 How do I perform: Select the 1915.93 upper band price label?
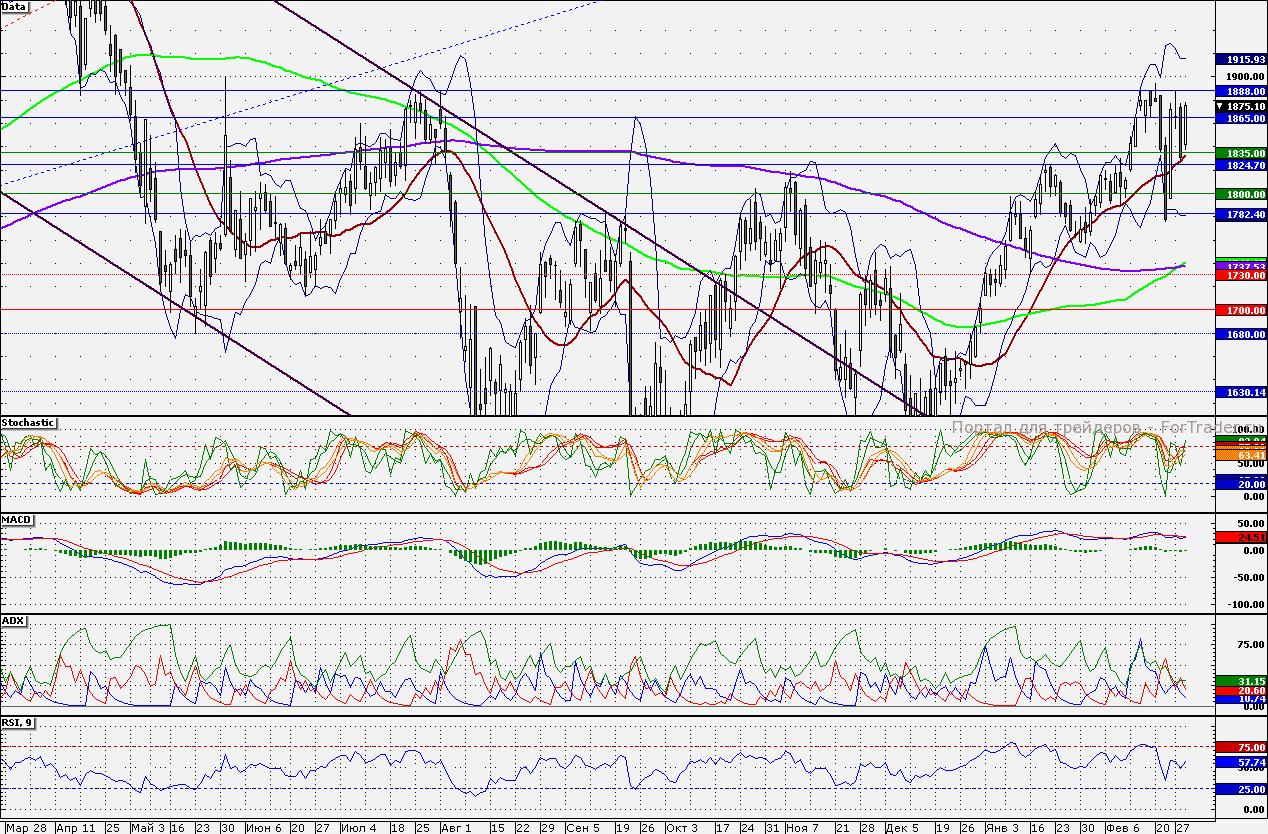pos(1241,59)
